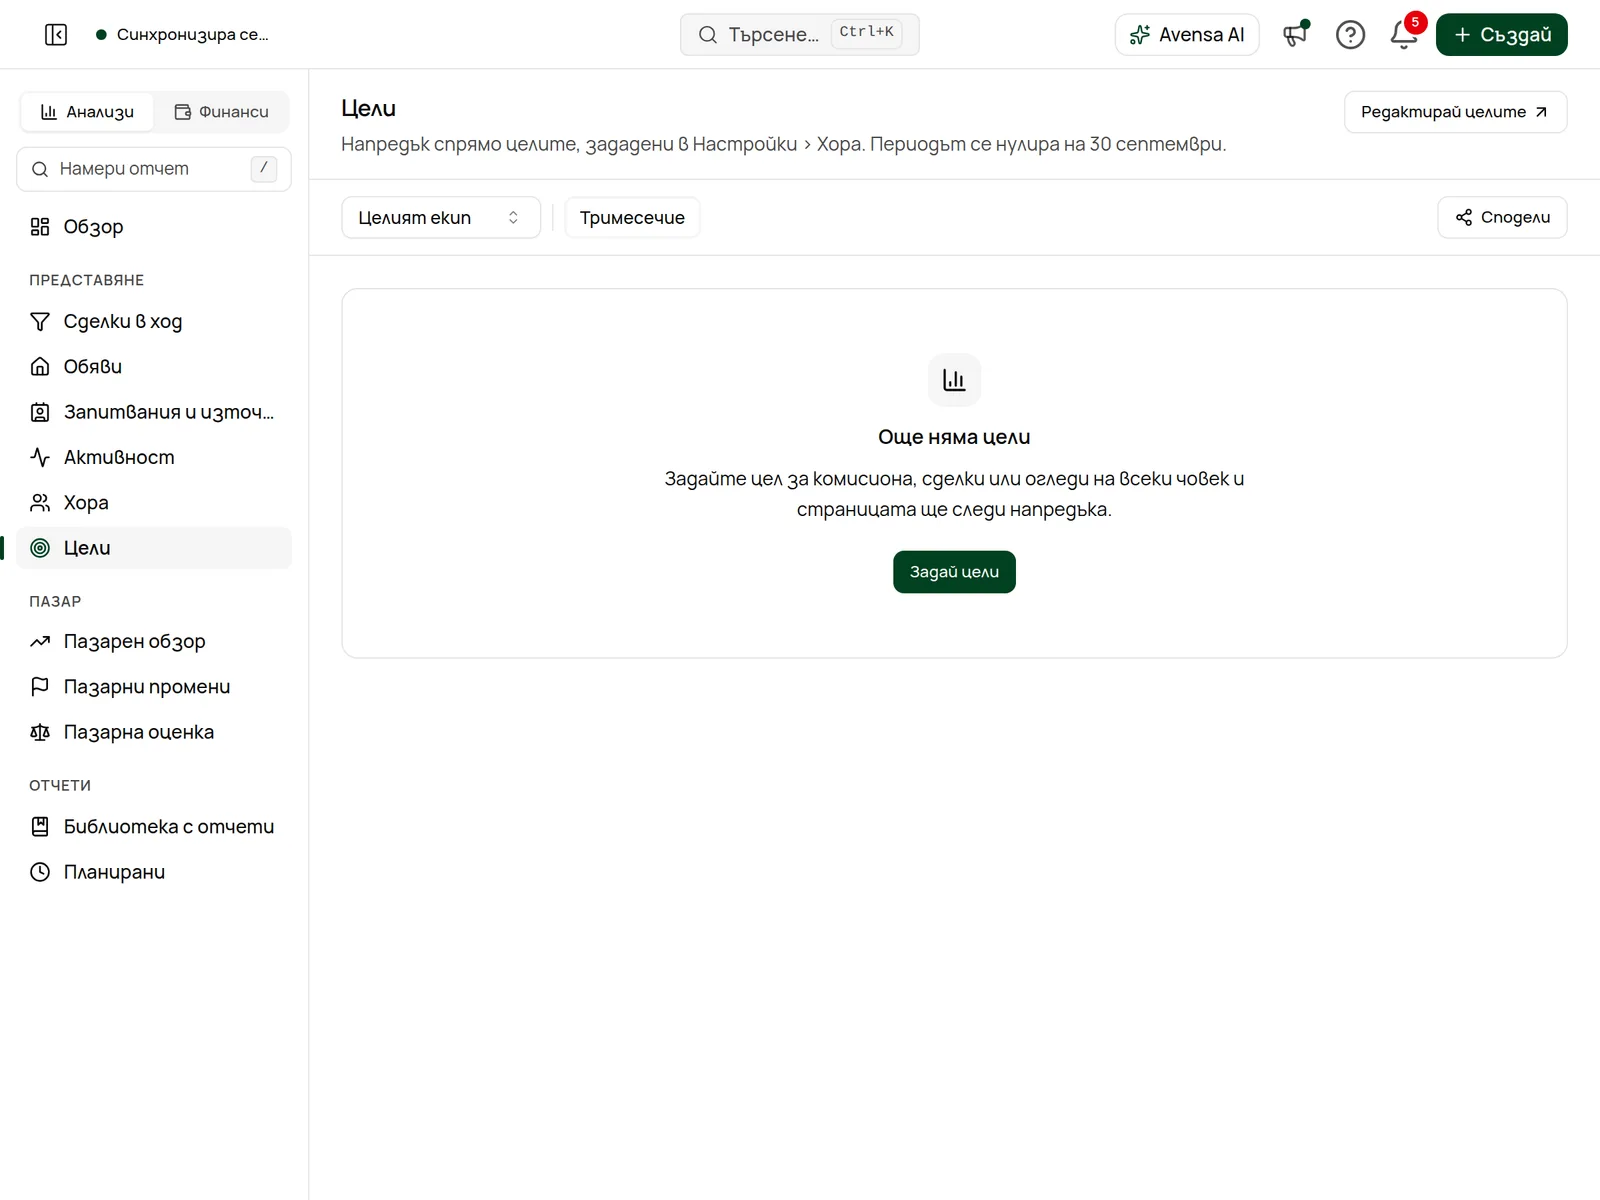Screen dimensions: 1600x1200
Task: Switch to the Анализи tab
Action: pos(87,112)
